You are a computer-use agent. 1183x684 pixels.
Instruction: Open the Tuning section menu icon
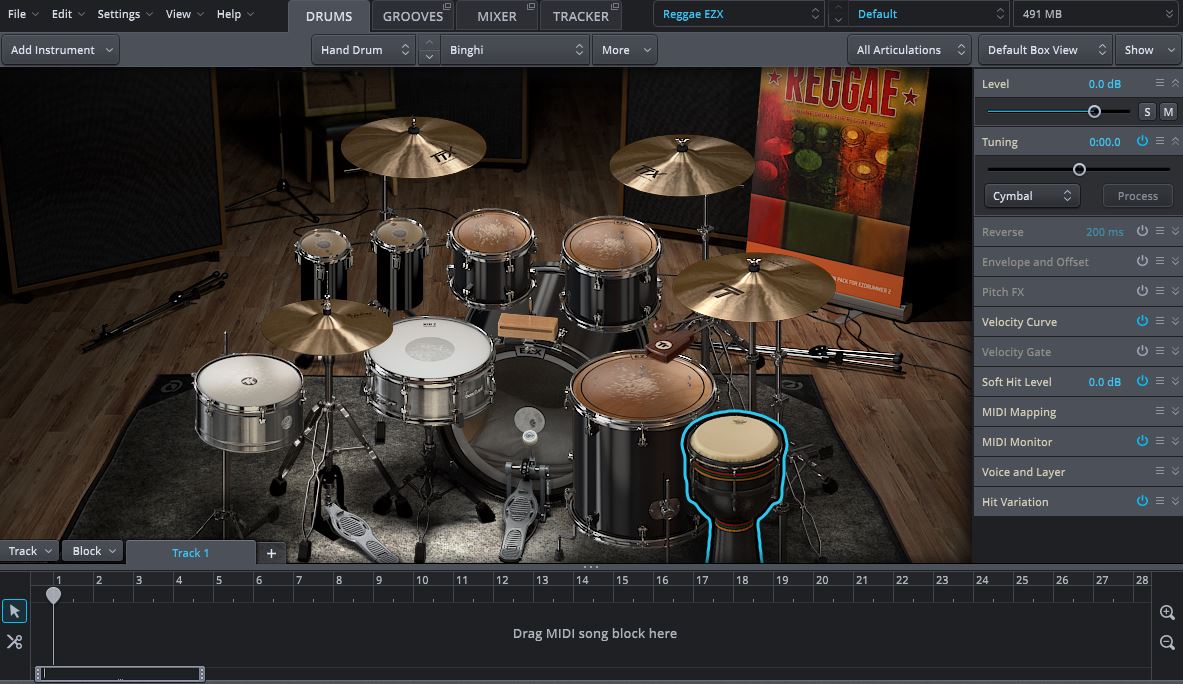tap(1160, 141)
